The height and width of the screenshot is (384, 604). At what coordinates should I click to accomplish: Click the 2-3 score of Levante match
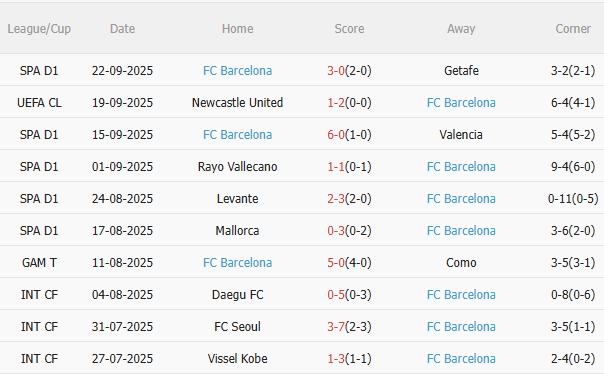pos(336,198)
